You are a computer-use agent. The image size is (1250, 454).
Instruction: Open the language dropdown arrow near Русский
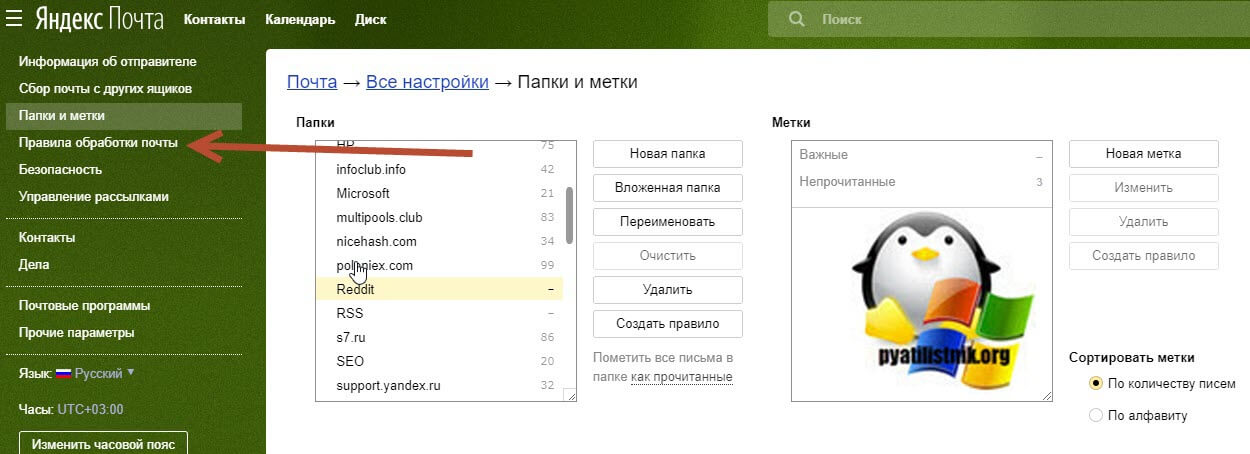131,372
